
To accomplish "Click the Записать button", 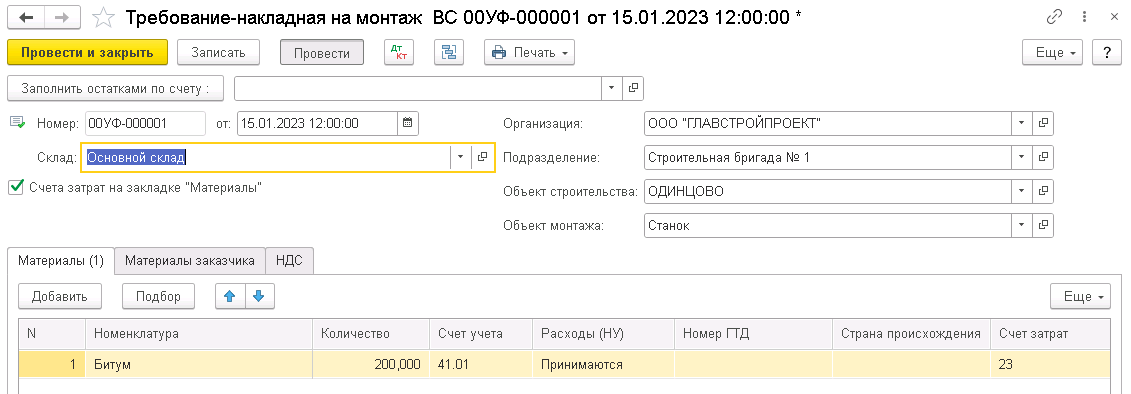I will click(218, 53).
